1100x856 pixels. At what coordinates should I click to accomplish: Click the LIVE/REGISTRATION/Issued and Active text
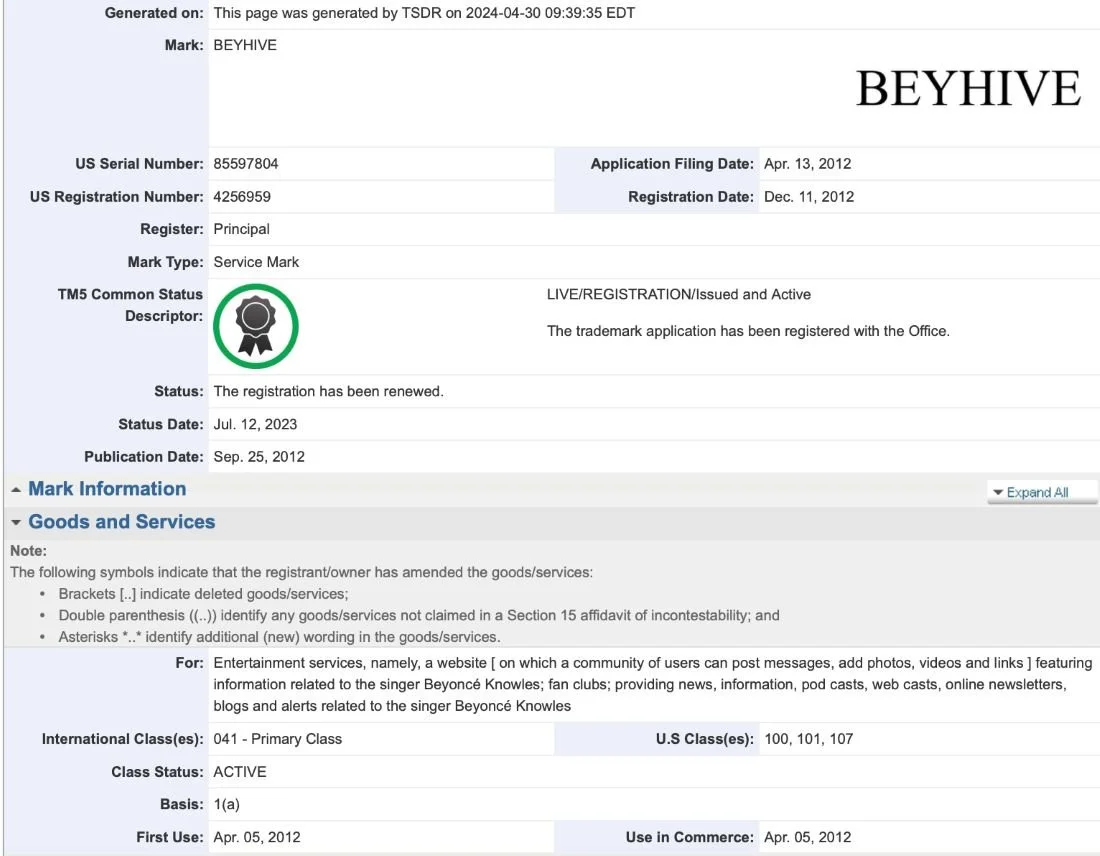click(678, 295)
